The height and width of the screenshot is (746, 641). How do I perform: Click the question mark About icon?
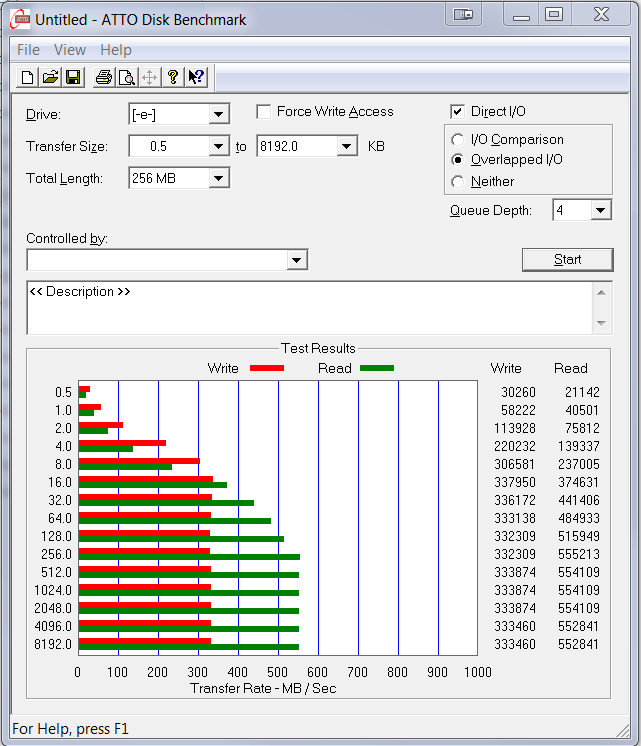point(173,77)
